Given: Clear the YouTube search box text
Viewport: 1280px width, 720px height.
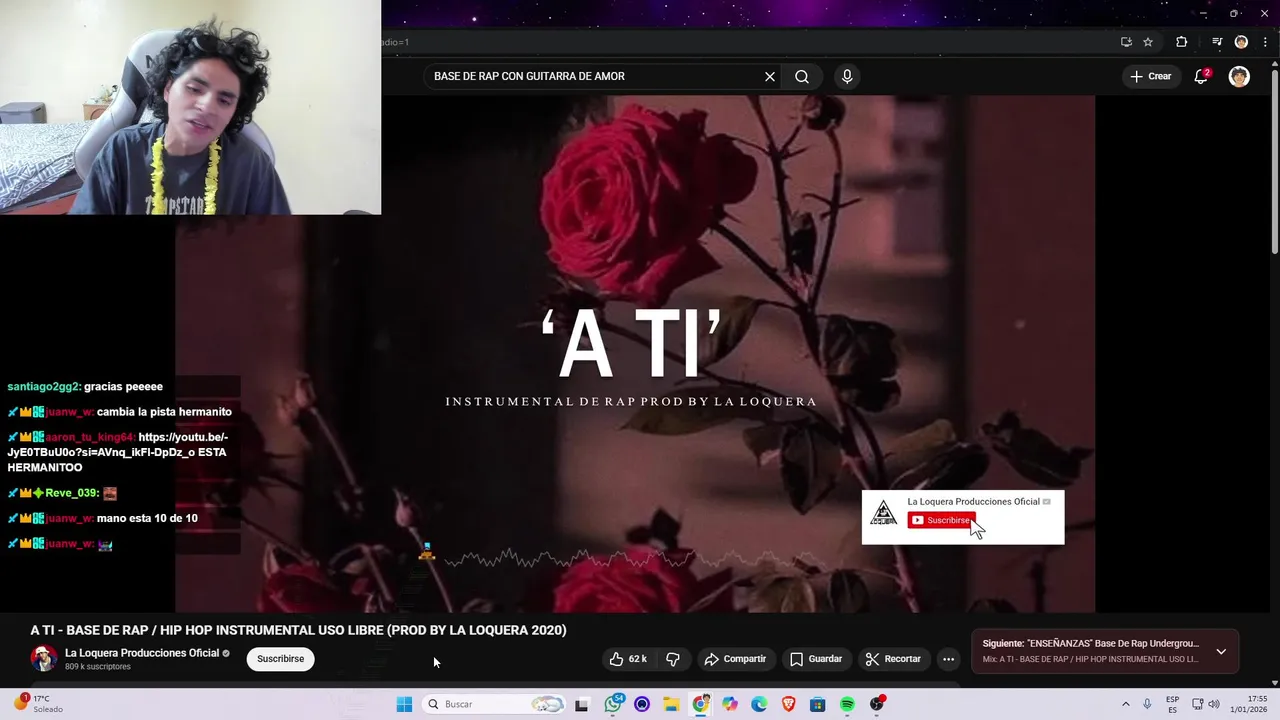Looking at the screenshot, I should (x=770, y=76).
